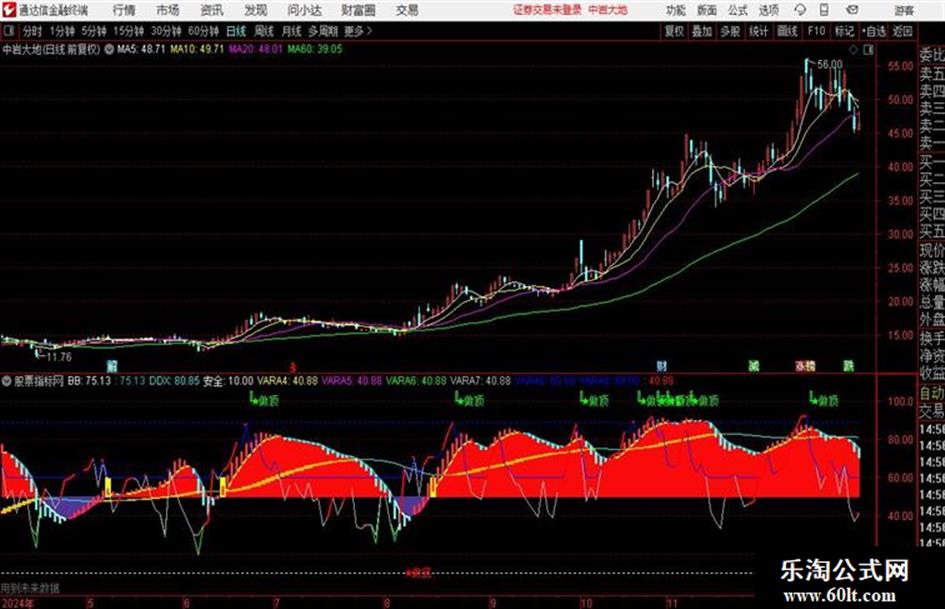Open the 多周期 multi-period view
This screenshot has height=609, width=945.
323,31
